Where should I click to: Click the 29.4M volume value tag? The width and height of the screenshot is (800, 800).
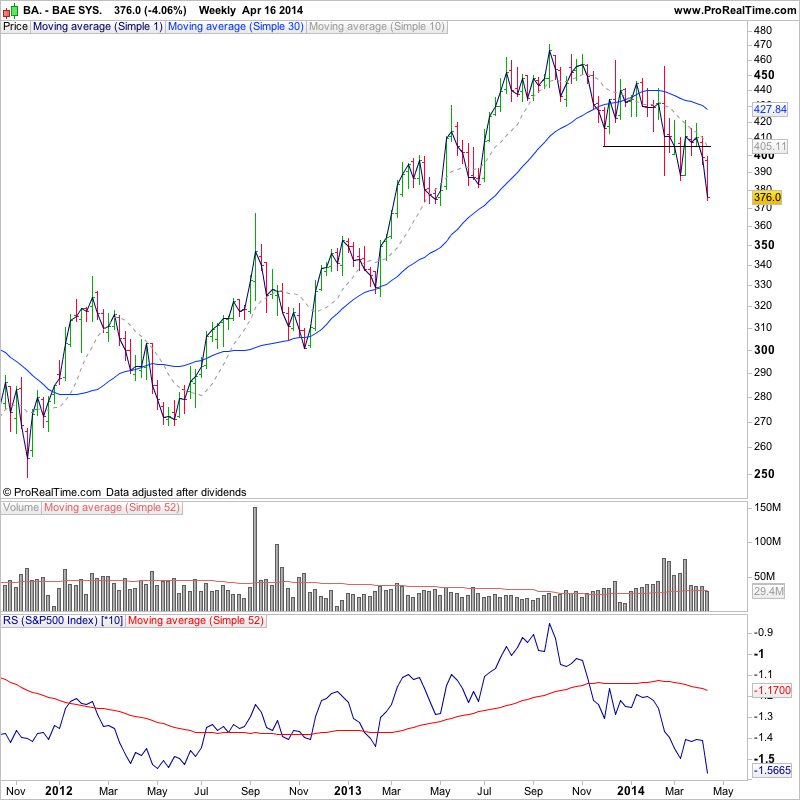click(x=768, y=591)
